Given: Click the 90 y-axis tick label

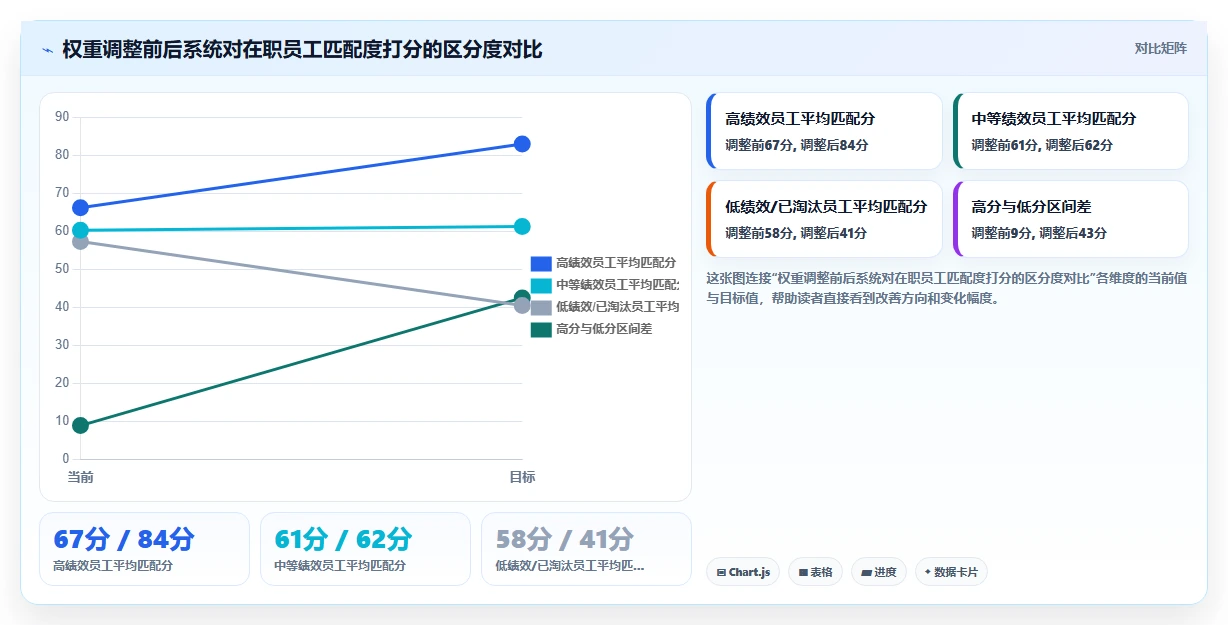Looking at the screenshot, I should point(62,117).
